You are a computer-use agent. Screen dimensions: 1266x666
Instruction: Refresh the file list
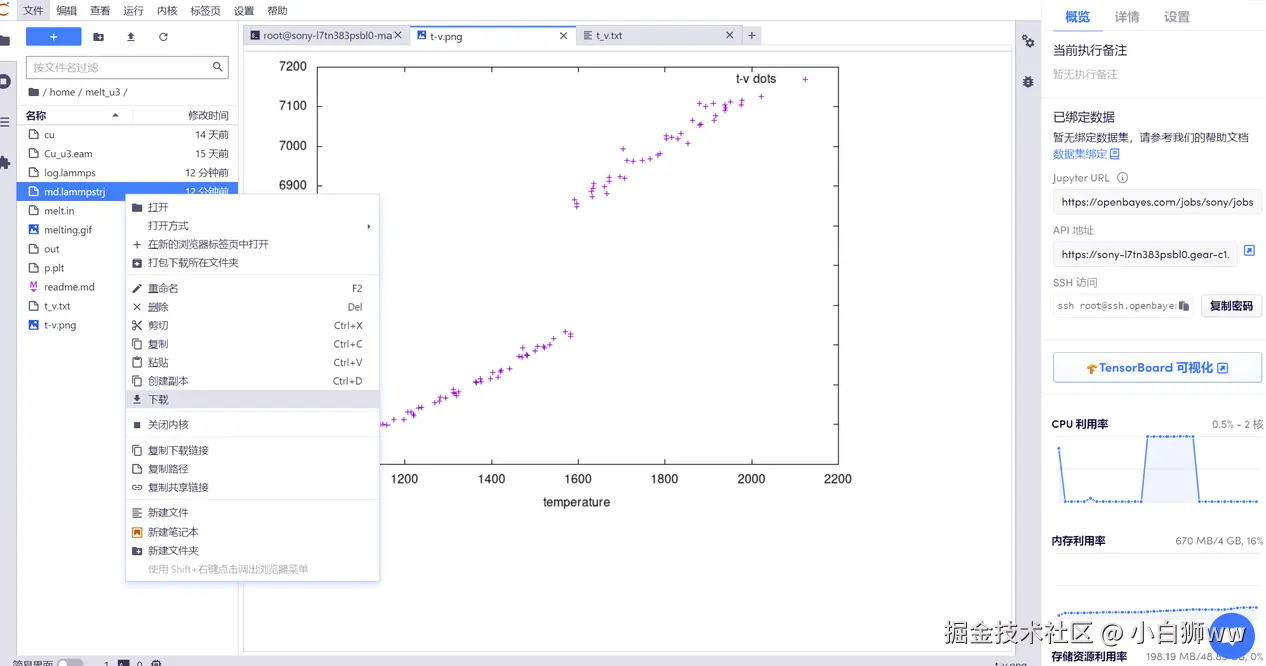coord(163,37)
